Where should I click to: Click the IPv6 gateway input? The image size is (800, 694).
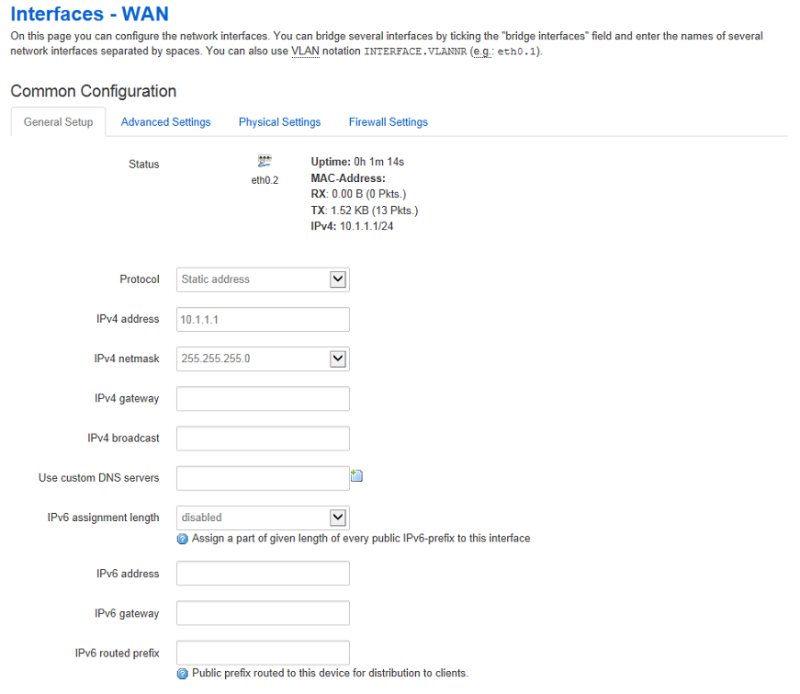[x=262, y=613]
